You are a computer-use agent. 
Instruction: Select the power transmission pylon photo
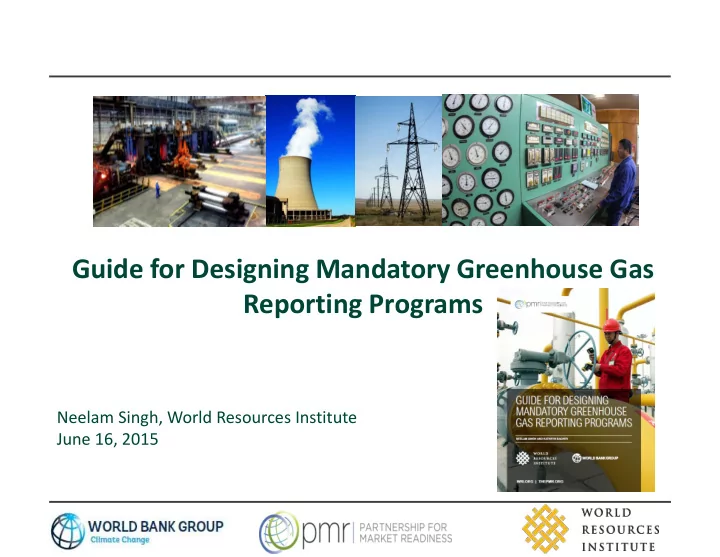[x=398, y=161]
